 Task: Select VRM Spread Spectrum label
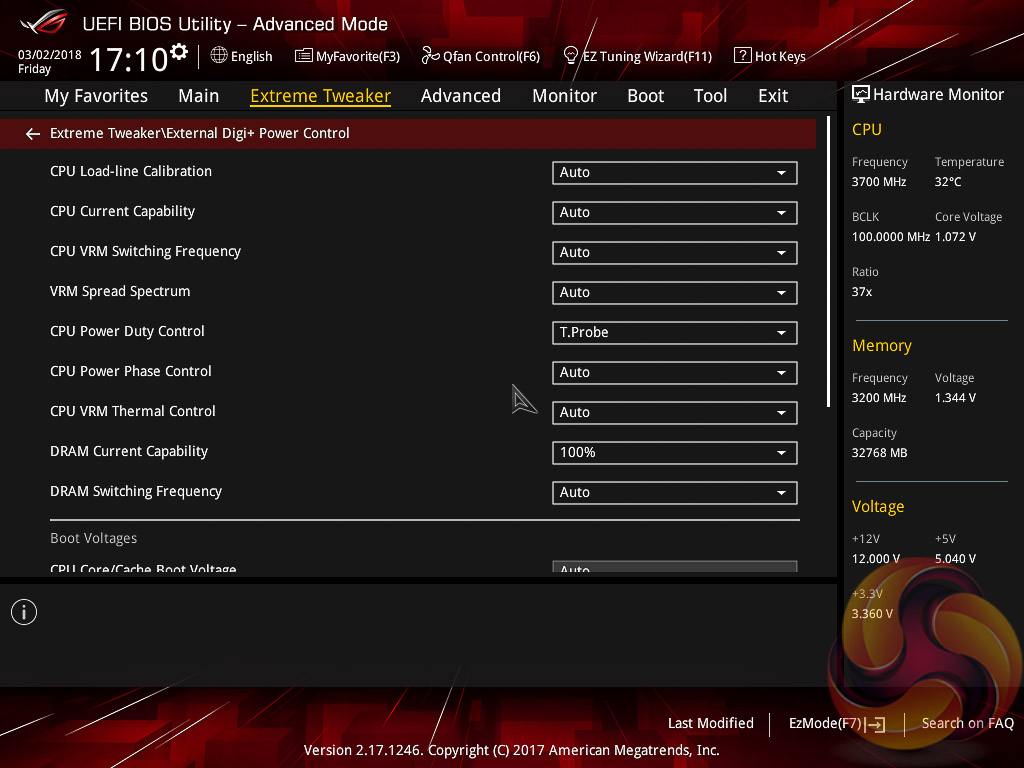tap(120, 291)
